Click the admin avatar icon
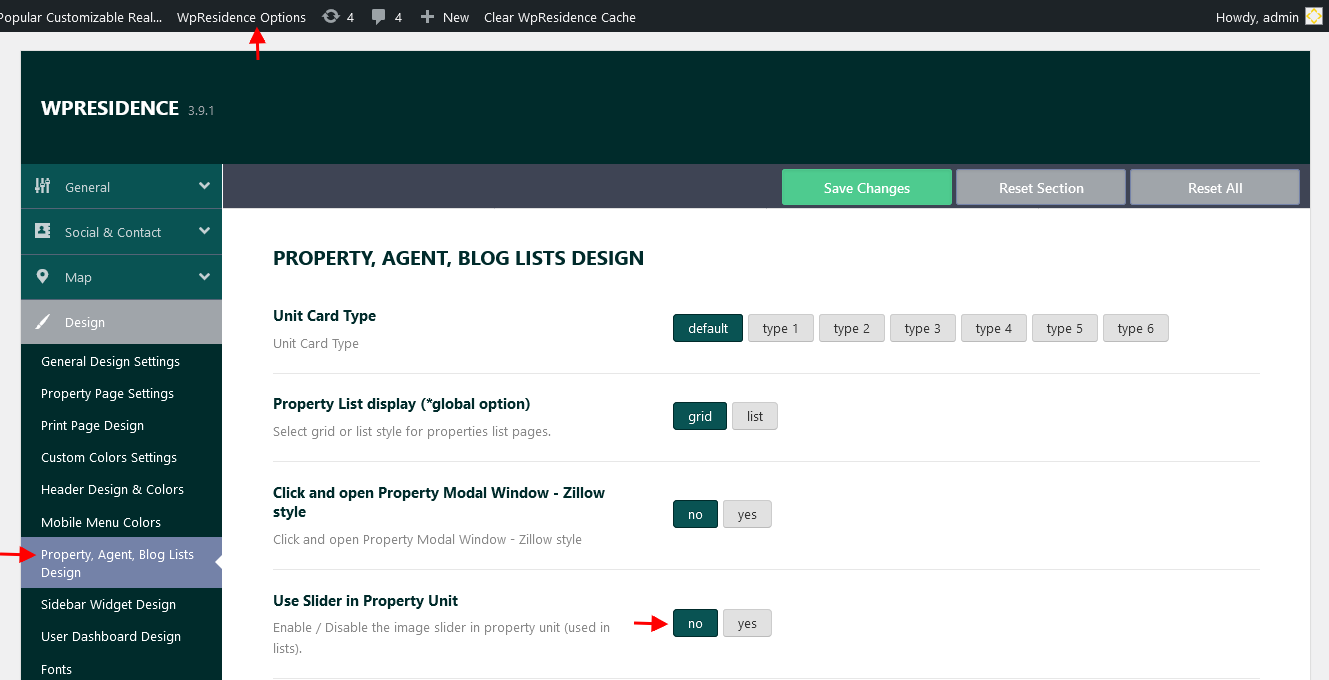The image size is (1329, 680). tap(1313, 17)
